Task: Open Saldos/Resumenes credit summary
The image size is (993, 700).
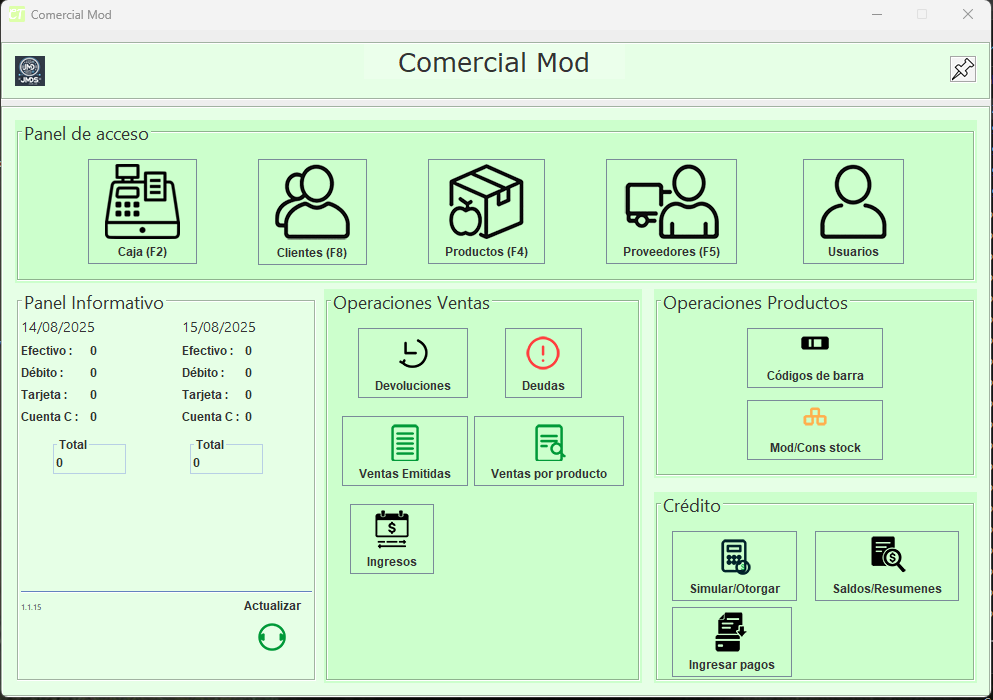Action: click(x=886, y=565)
